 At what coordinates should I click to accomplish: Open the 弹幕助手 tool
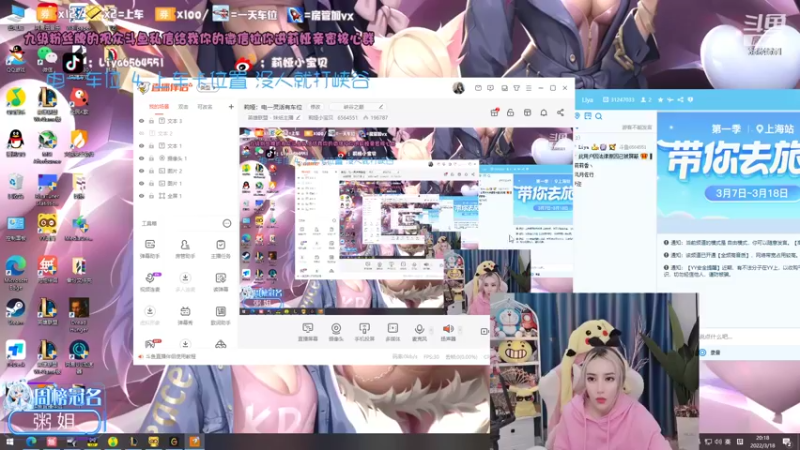(x=150, y=248)
